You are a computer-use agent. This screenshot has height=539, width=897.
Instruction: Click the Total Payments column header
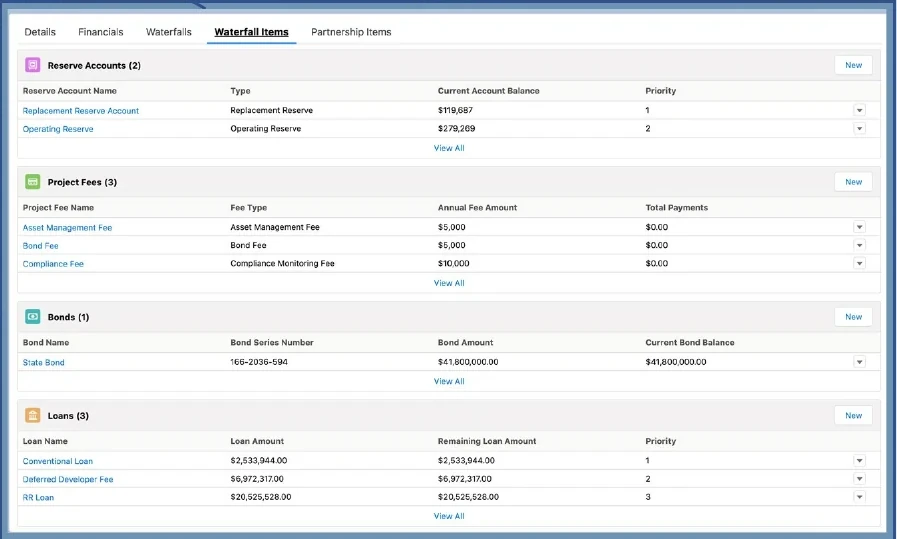click(677, 208)
